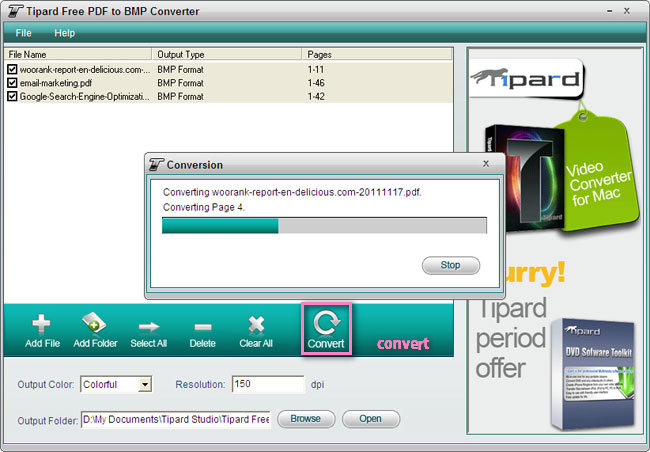Click the conversion progress bar

pyautogui.click(x=324, y=226)
